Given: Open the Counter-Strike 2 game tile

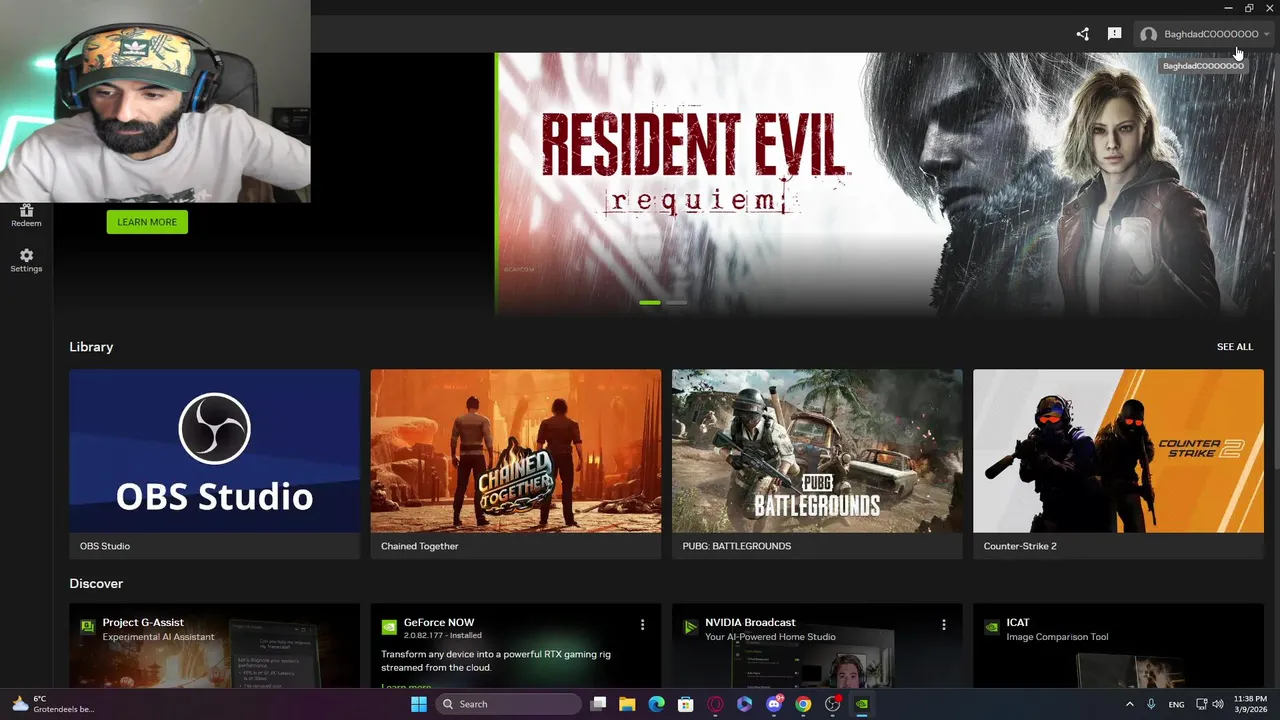Looking at the screenshot, I should (1118, 464).
